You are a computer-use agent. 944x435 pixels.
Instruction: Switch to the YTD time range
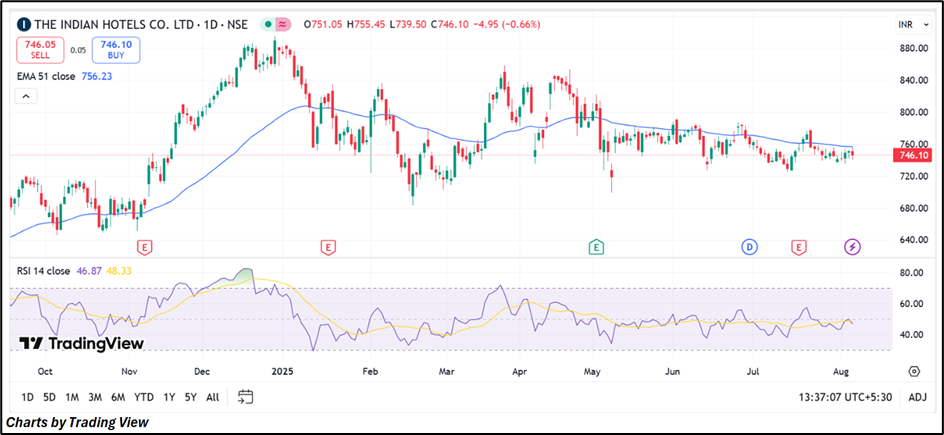tap(144, 397)
